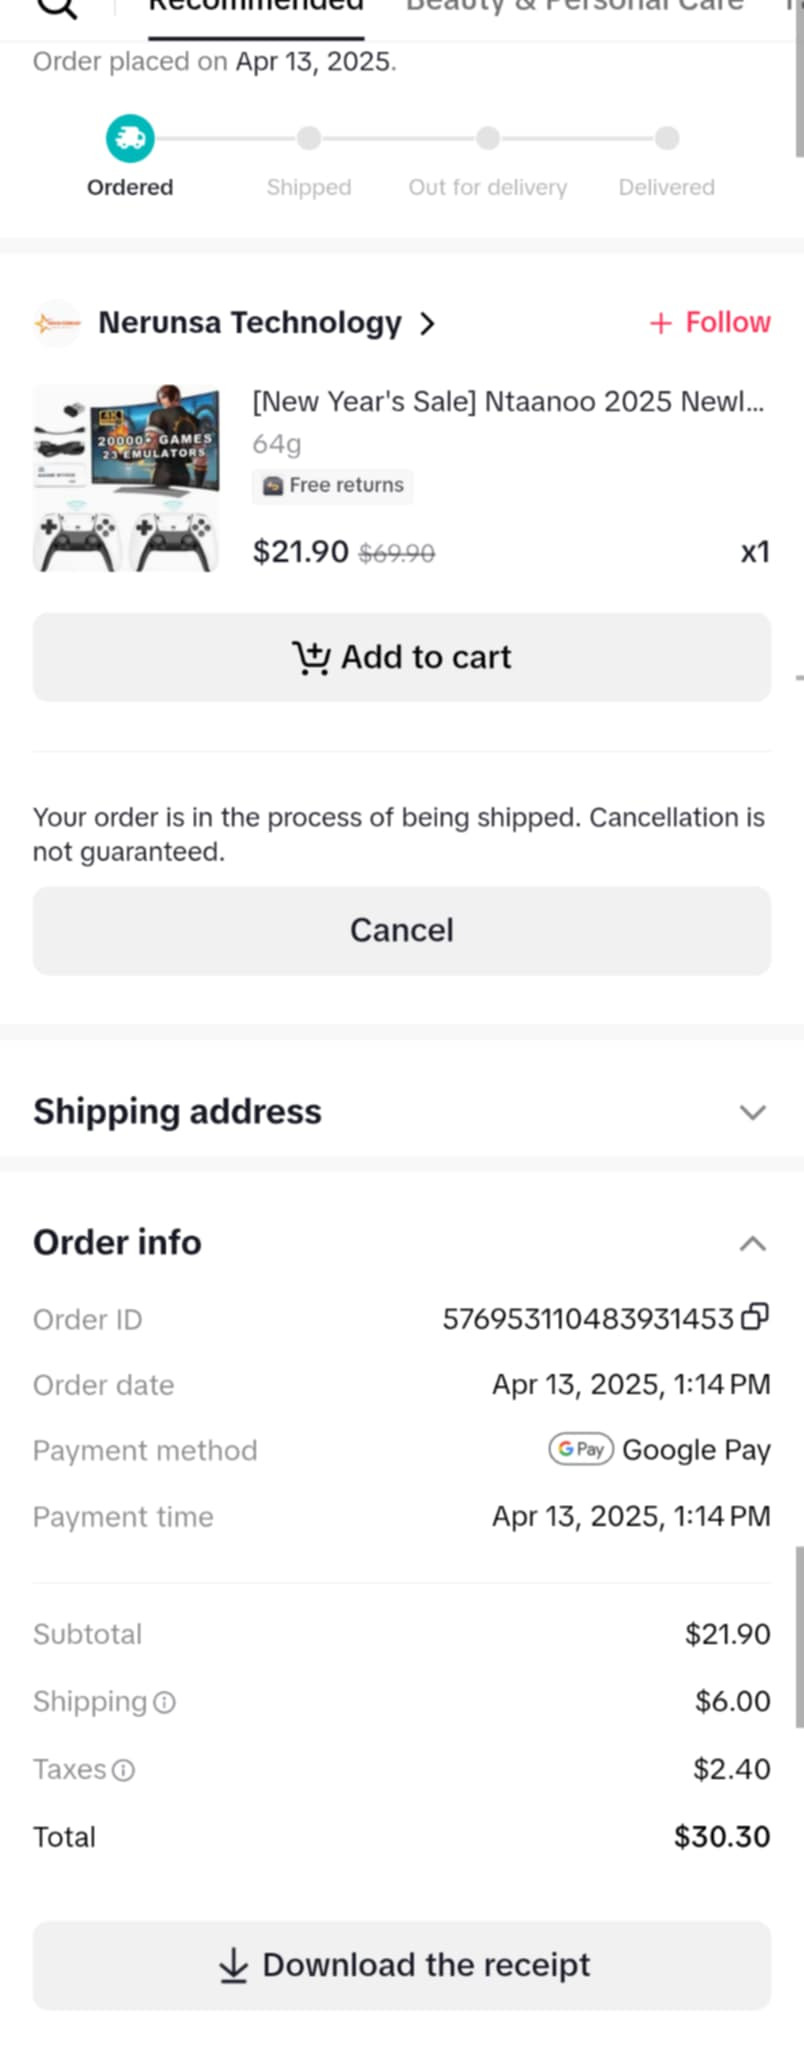Viewport: 804px width, 2048px height.
Task: Open the Taxes info tooltip icon
Action: (123, 1770)
